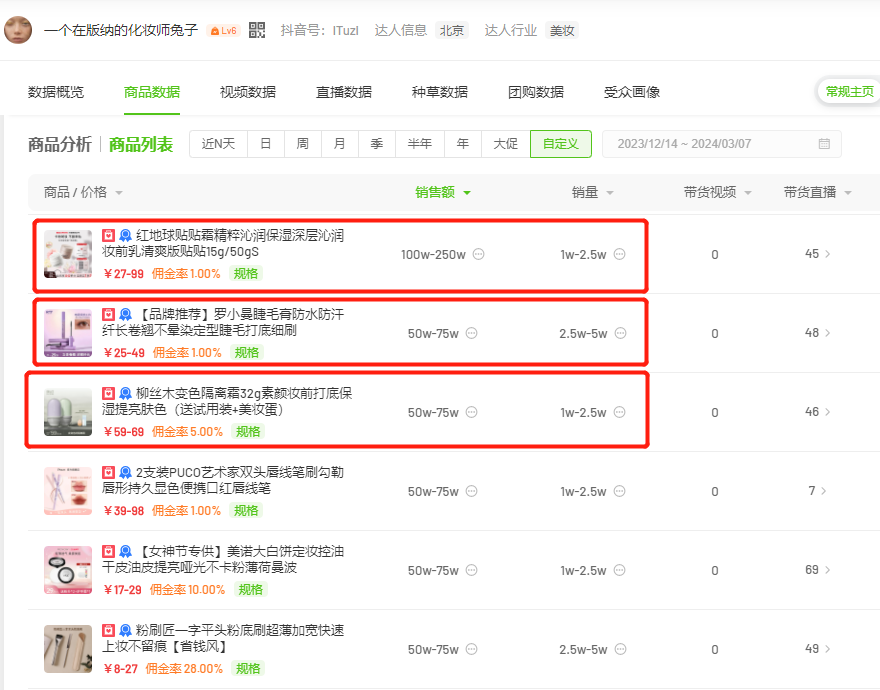The image size is (880, 690).
Task: Click info icon beside 红地球 1w-2.5w volume
Action: coord(619,254)
